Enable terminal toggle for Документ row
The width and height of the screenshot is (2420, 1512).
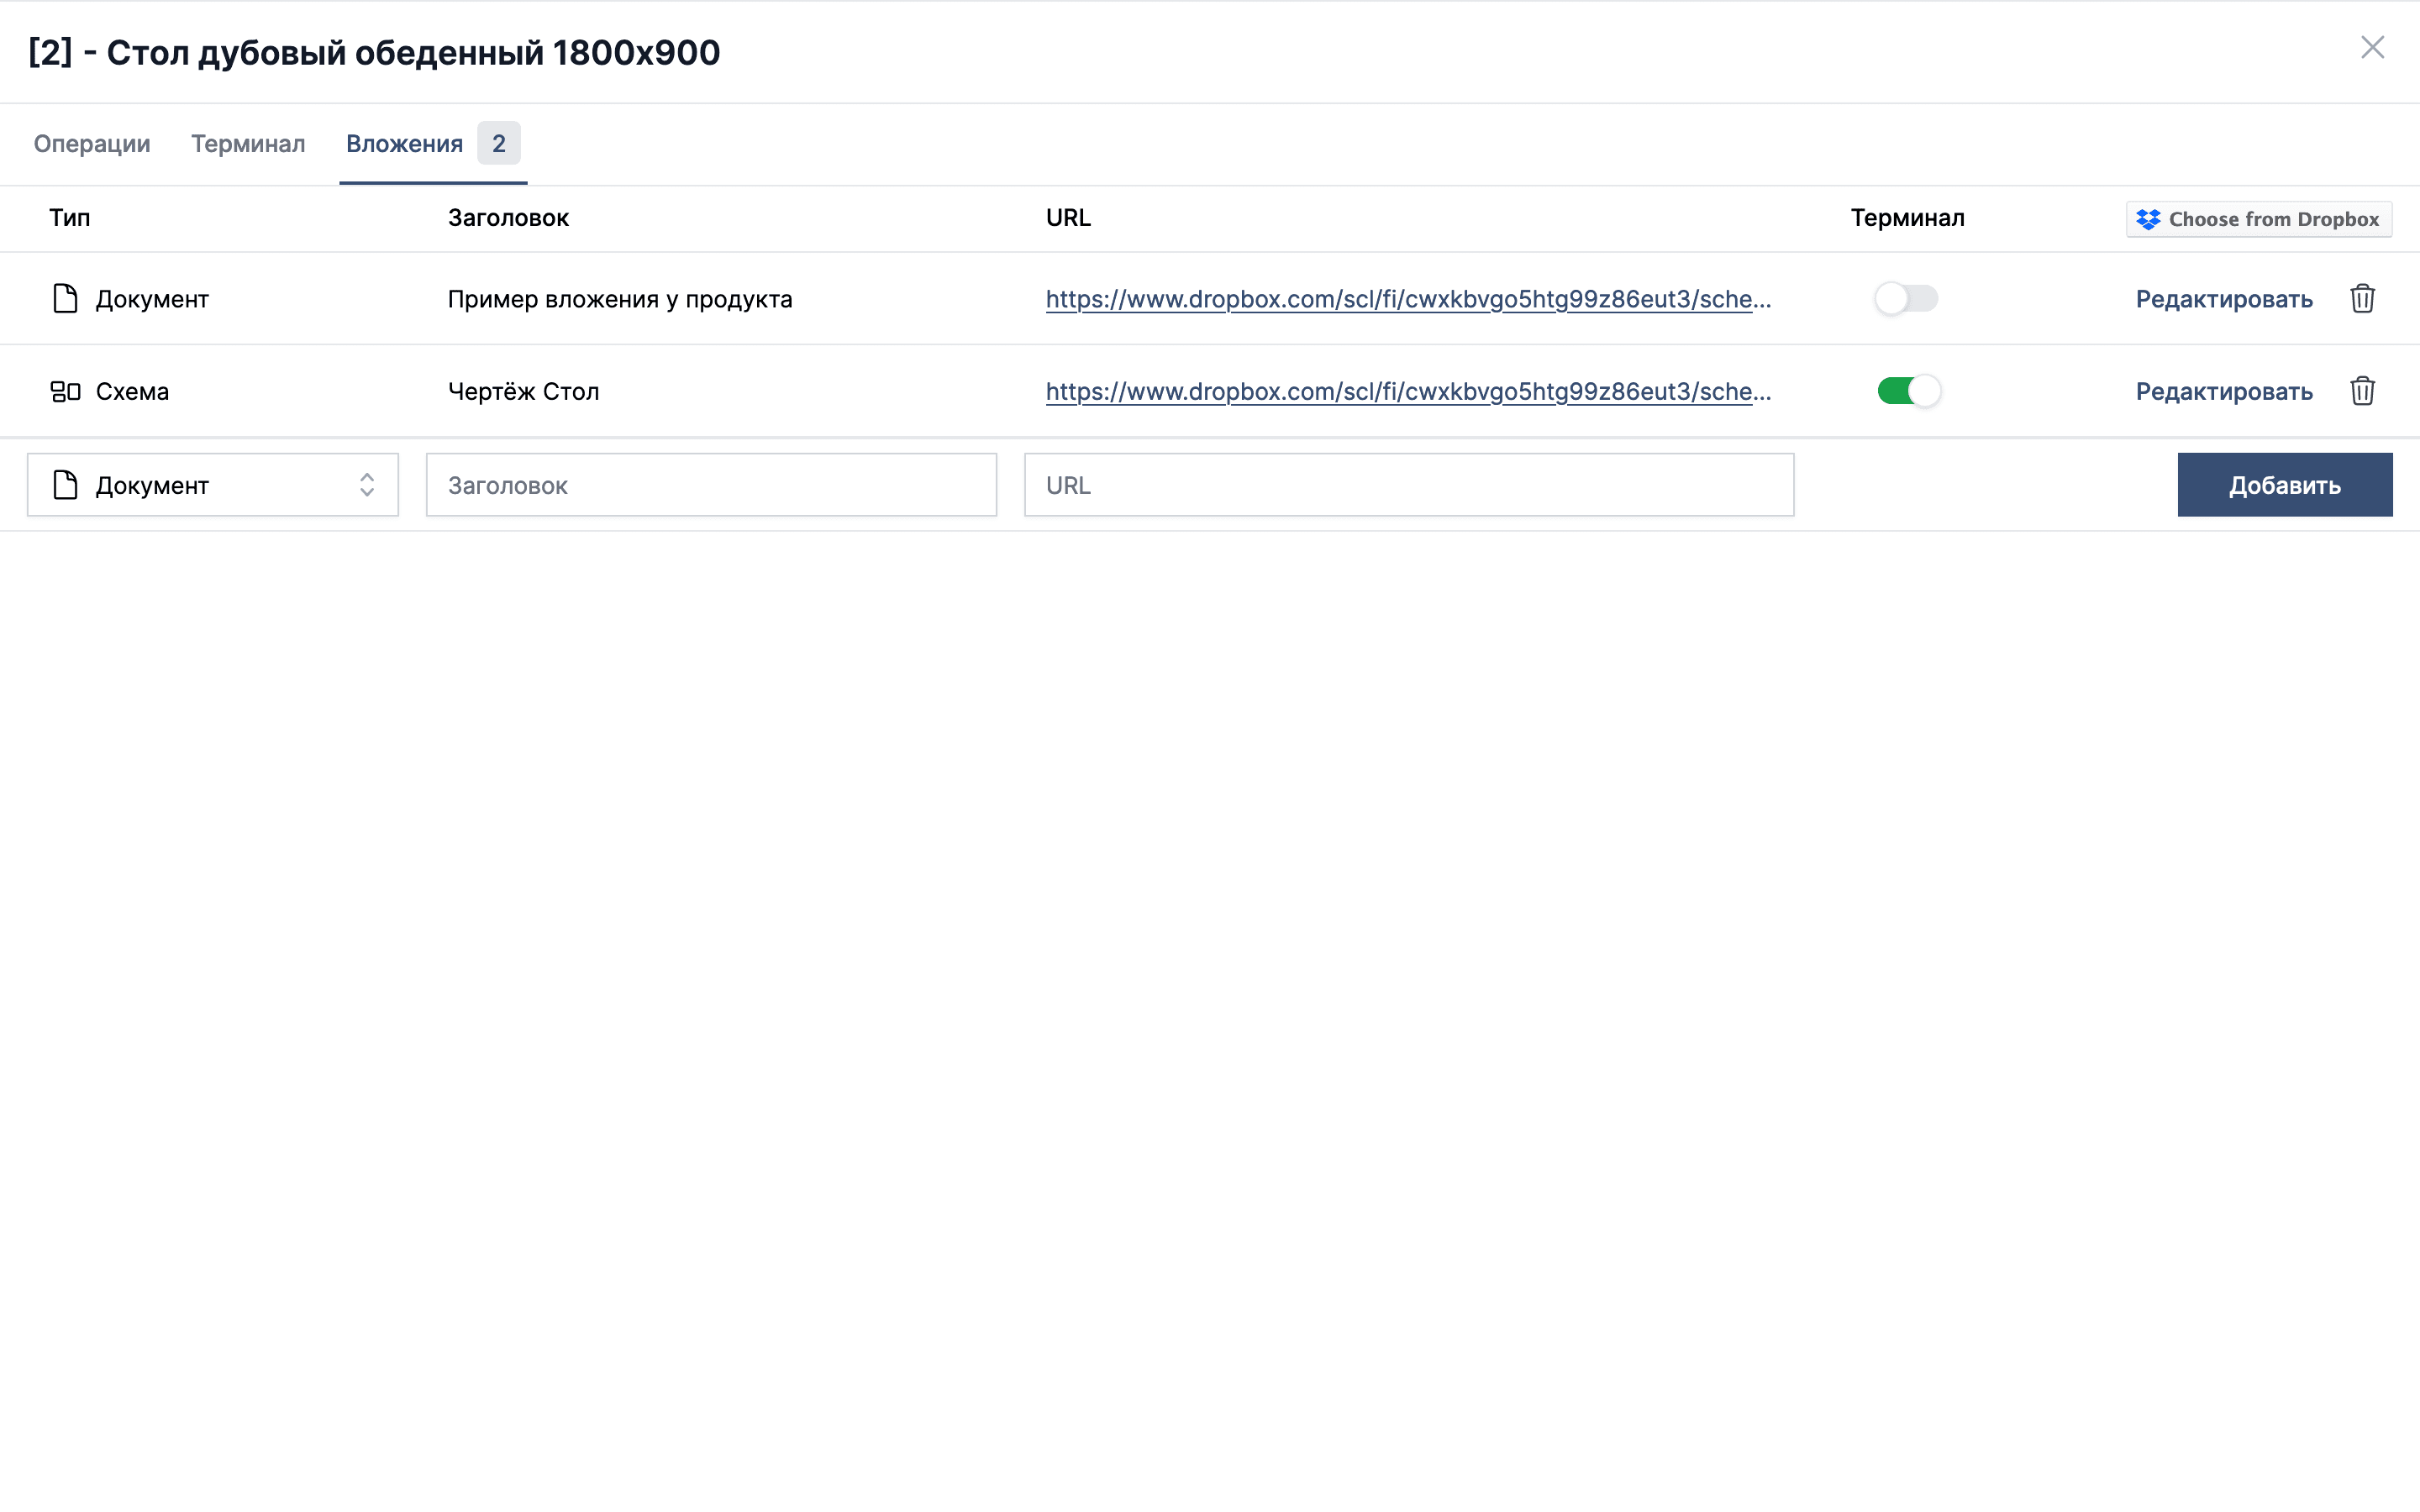[x=1906, y=299]
